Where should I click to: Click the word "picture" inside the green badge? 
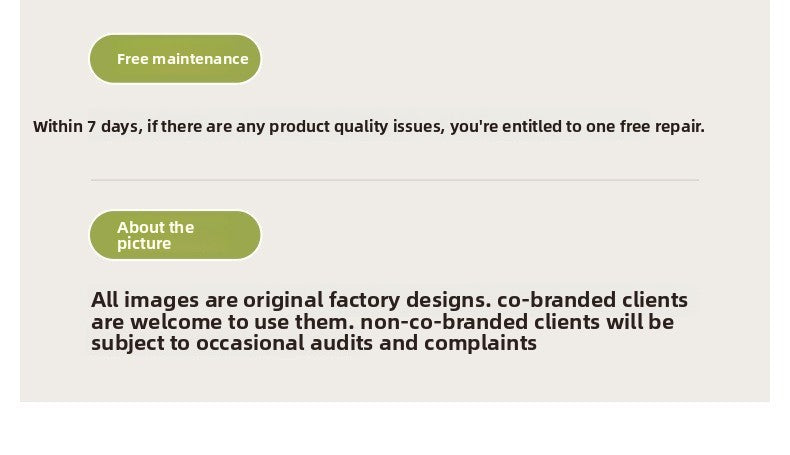point(144,244)
